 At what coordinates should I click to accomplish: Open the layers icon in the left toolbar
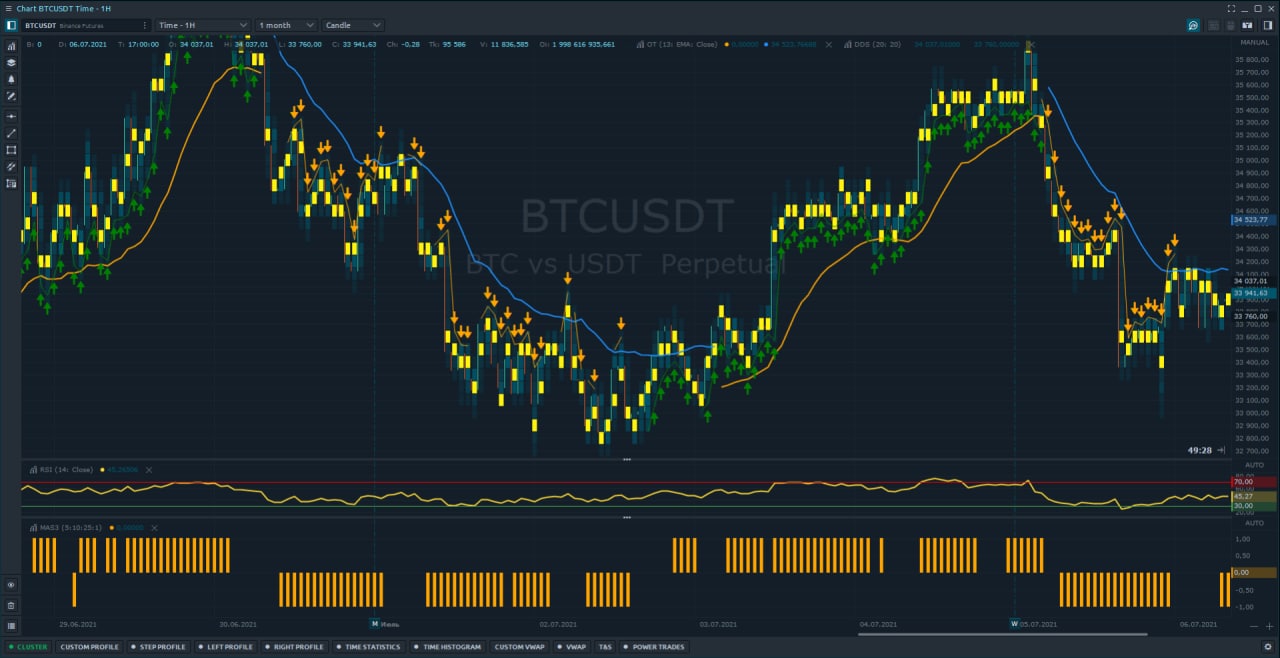[11, 62]
